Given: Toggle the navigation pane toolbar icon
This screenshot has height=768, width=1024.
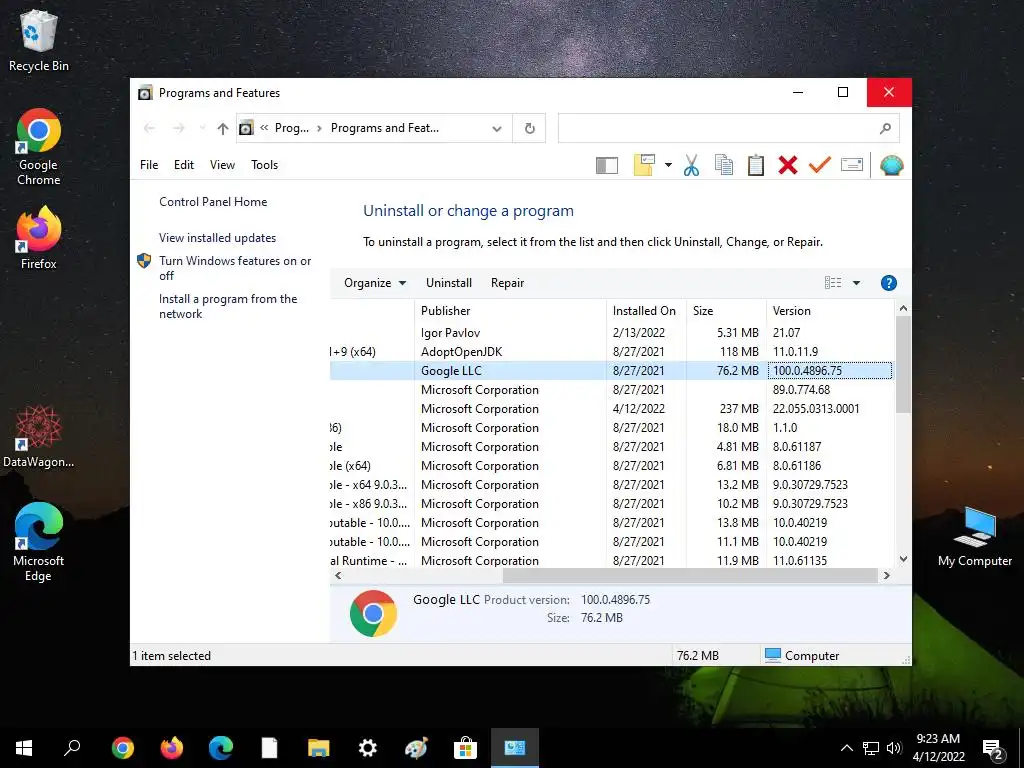Looking at the screenshot, I should coord(607,165).
